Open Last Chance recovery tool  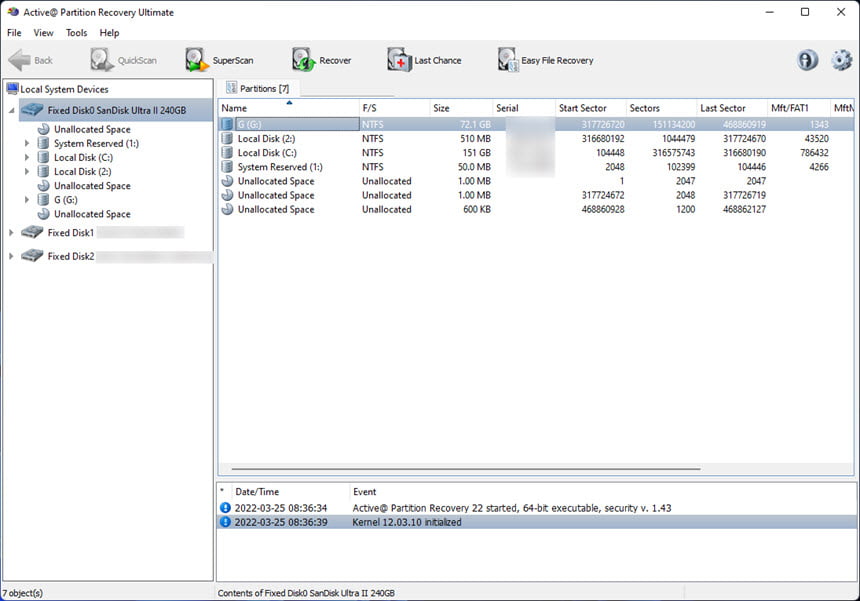point(399,60)
